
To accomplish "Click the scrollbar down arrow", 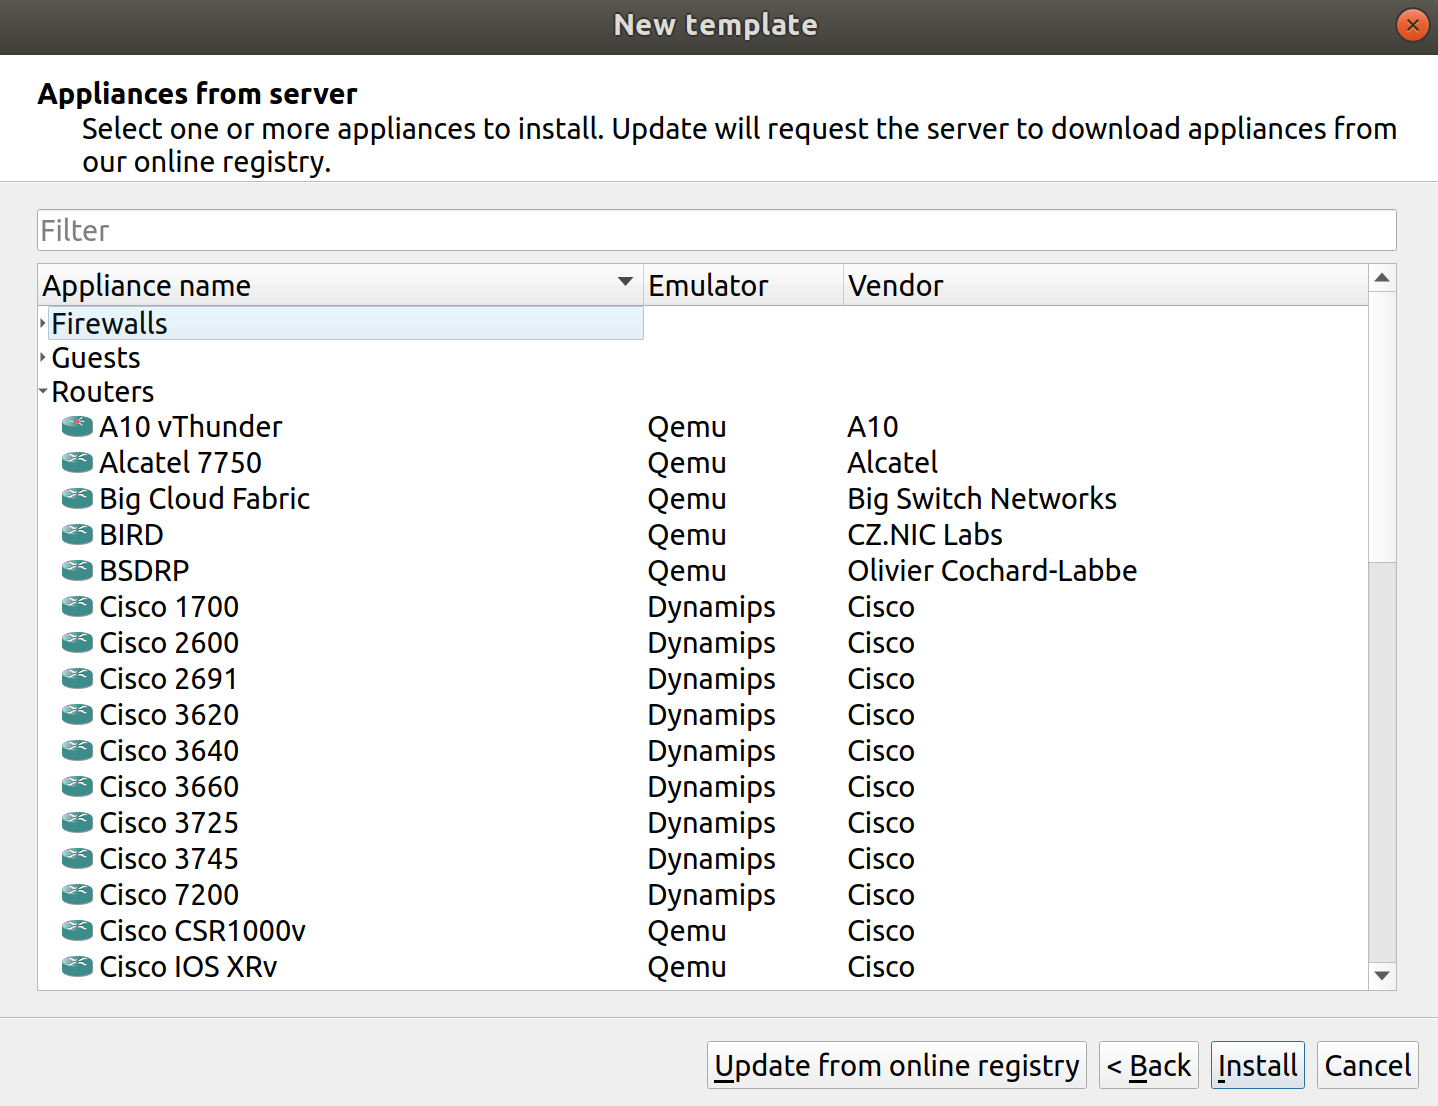I will 1382,975.
